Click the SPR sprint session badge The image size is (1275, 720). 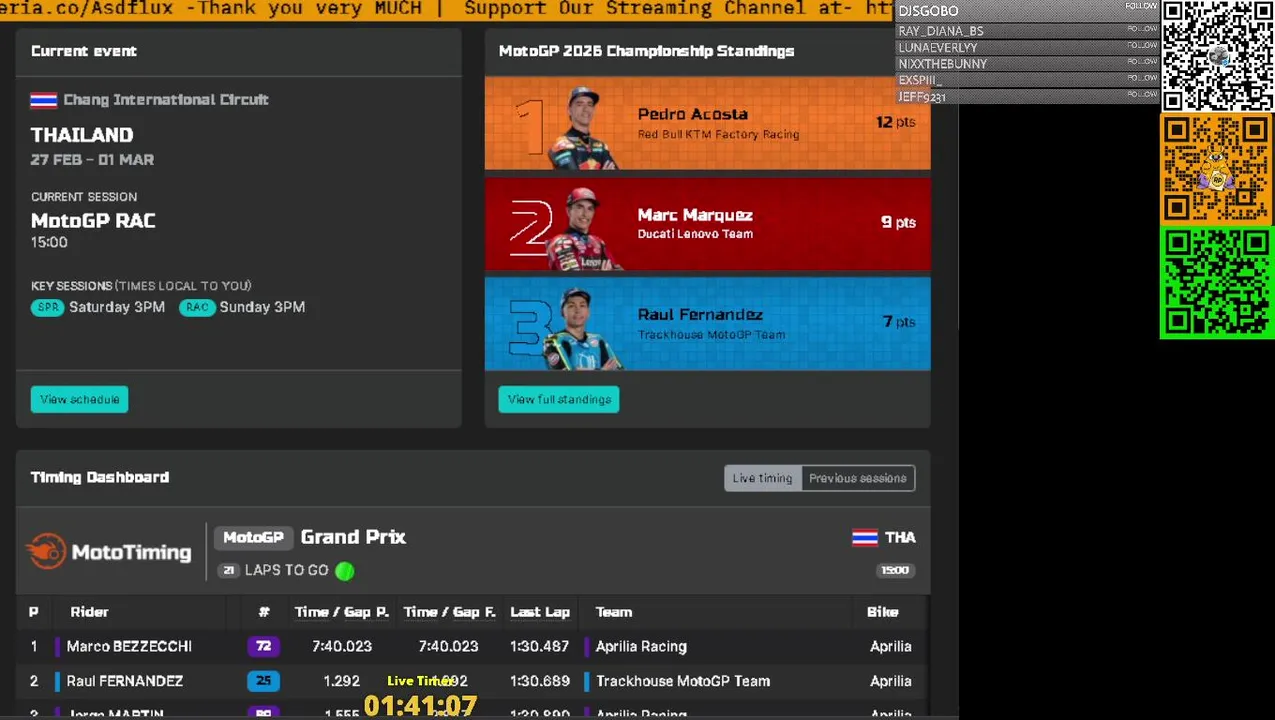(x=48, y=308)
